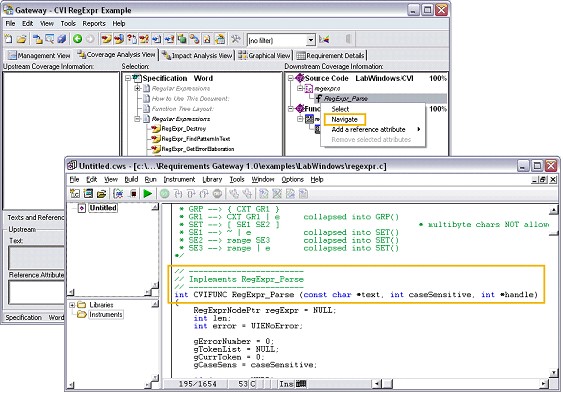
Task: Click the Source Code icon in Downstream Coverage
Action: [x=299, y=78]
